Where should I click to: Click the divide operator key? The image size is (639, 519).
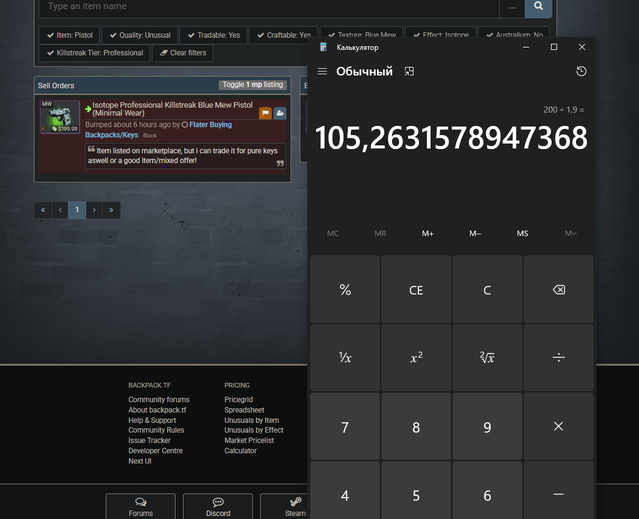tap(558, 358)
